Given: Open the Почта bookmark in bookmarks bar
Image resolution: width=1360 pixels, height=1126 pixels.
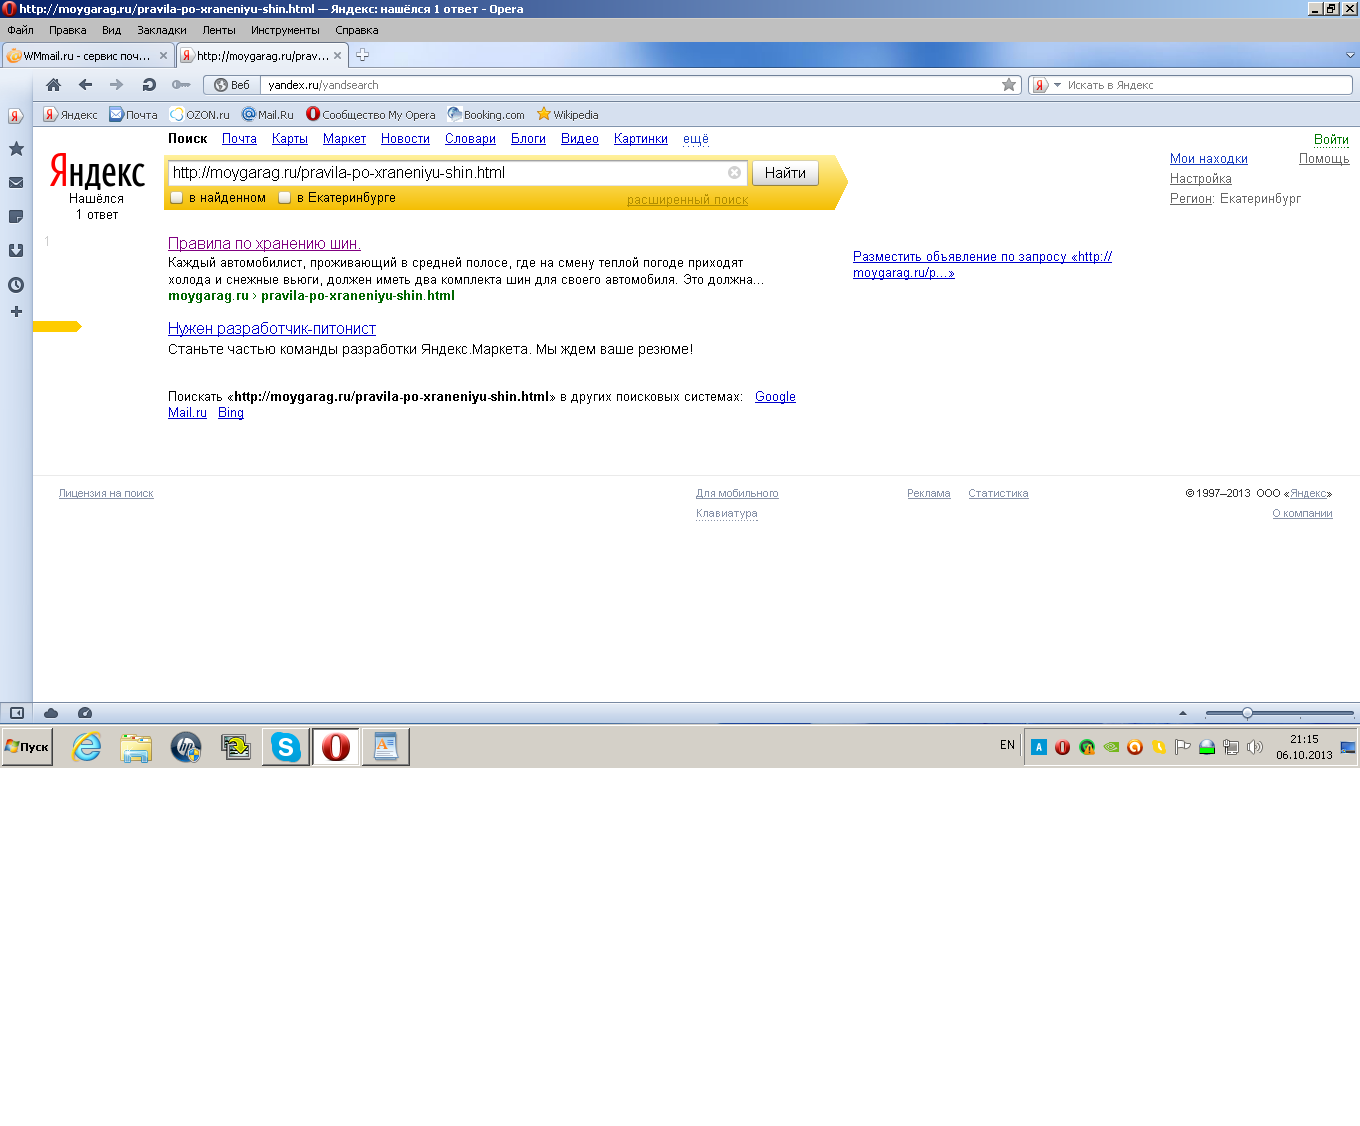Looking at the screenshot, I should pos(133,115).
